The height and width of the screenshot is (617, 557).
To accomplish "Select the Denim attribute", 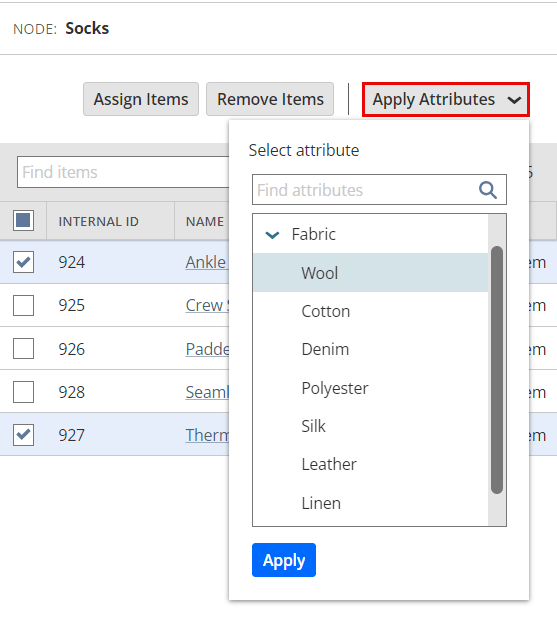I will pos(371,349).
